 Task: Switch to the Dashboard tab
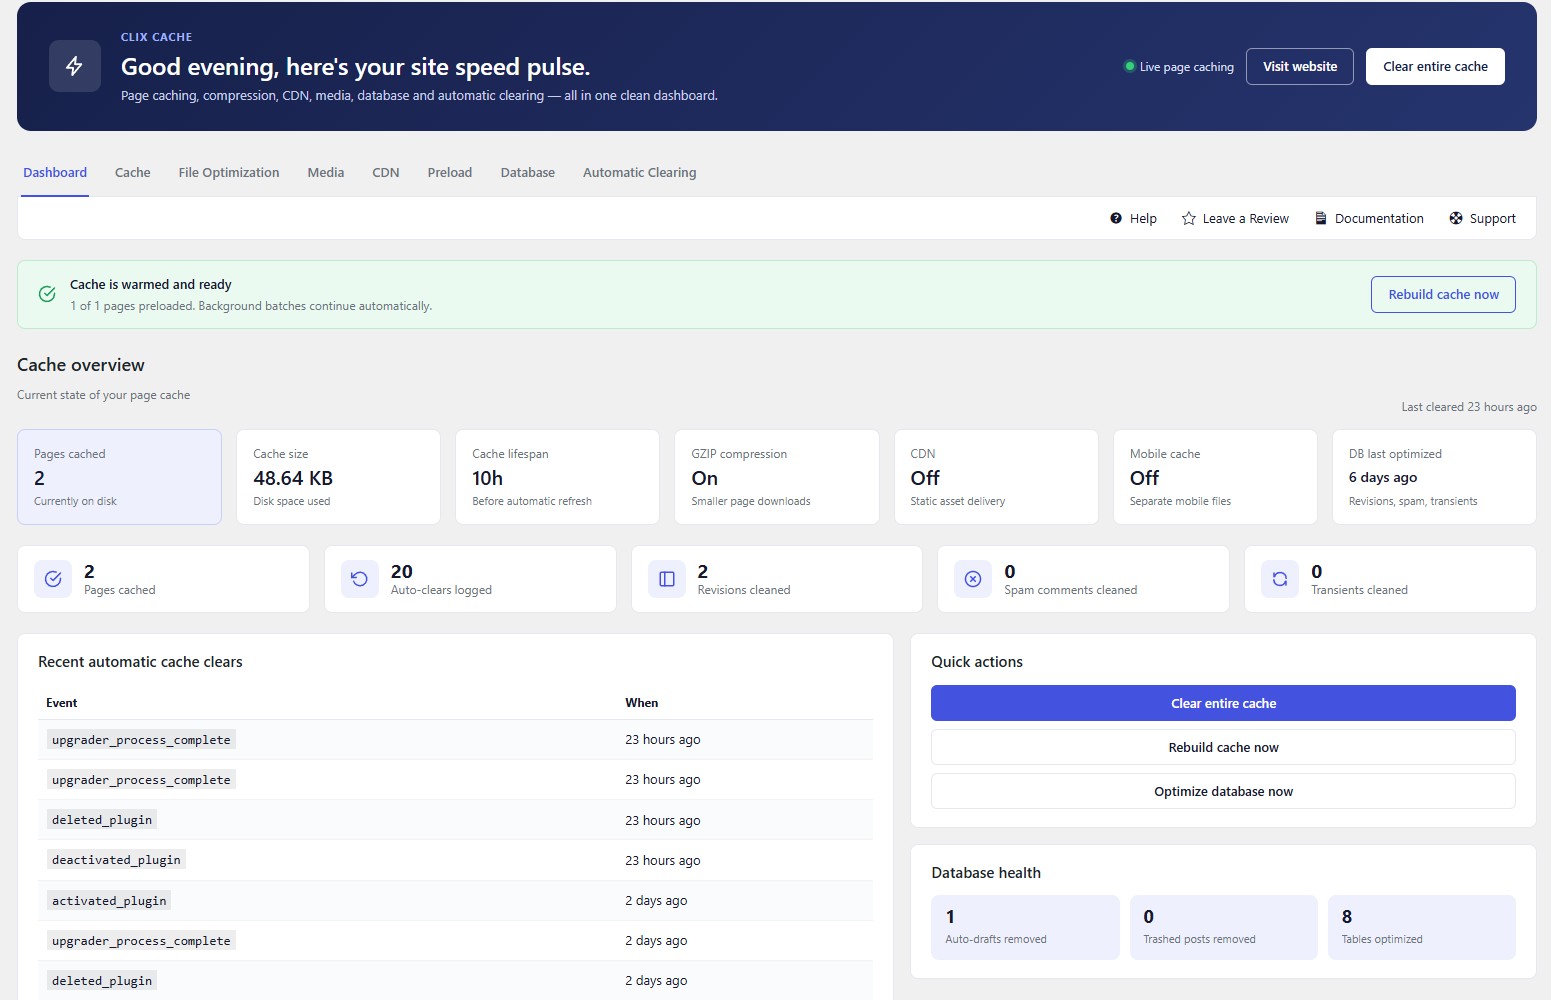click(x=55, y=173)
